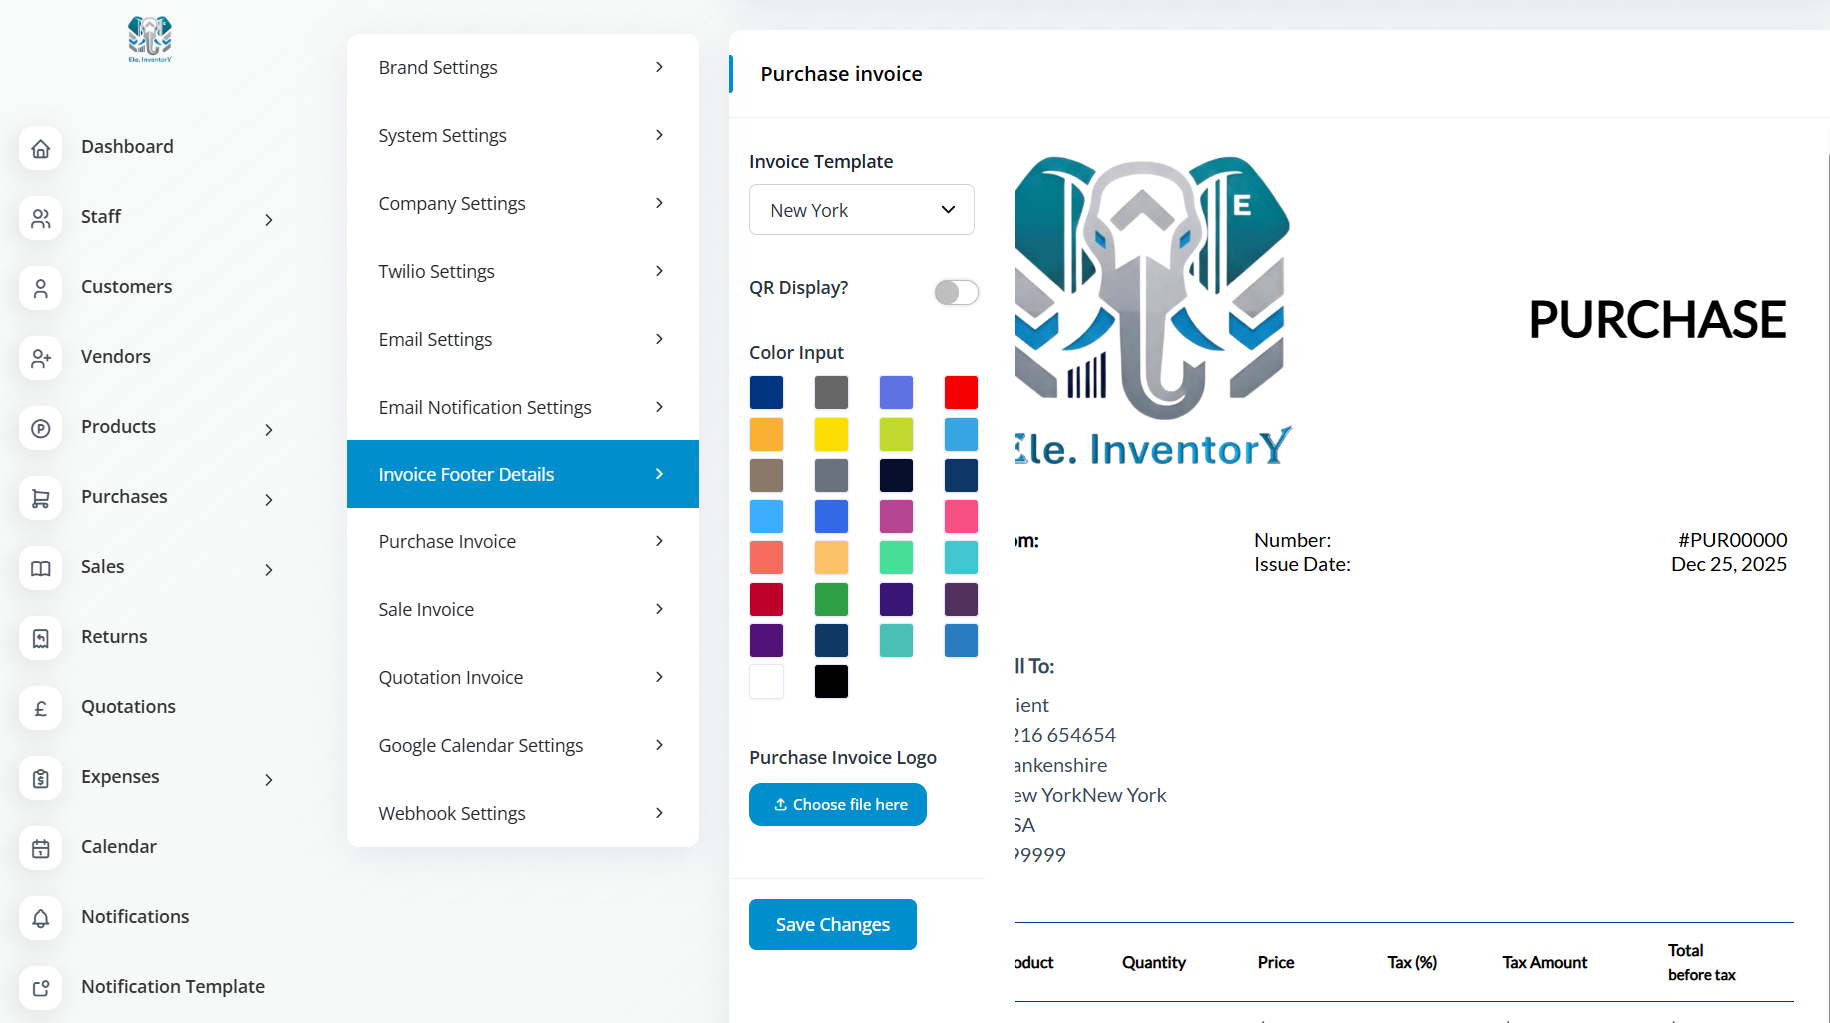Click the Notifications bell icon

(41, 918)
